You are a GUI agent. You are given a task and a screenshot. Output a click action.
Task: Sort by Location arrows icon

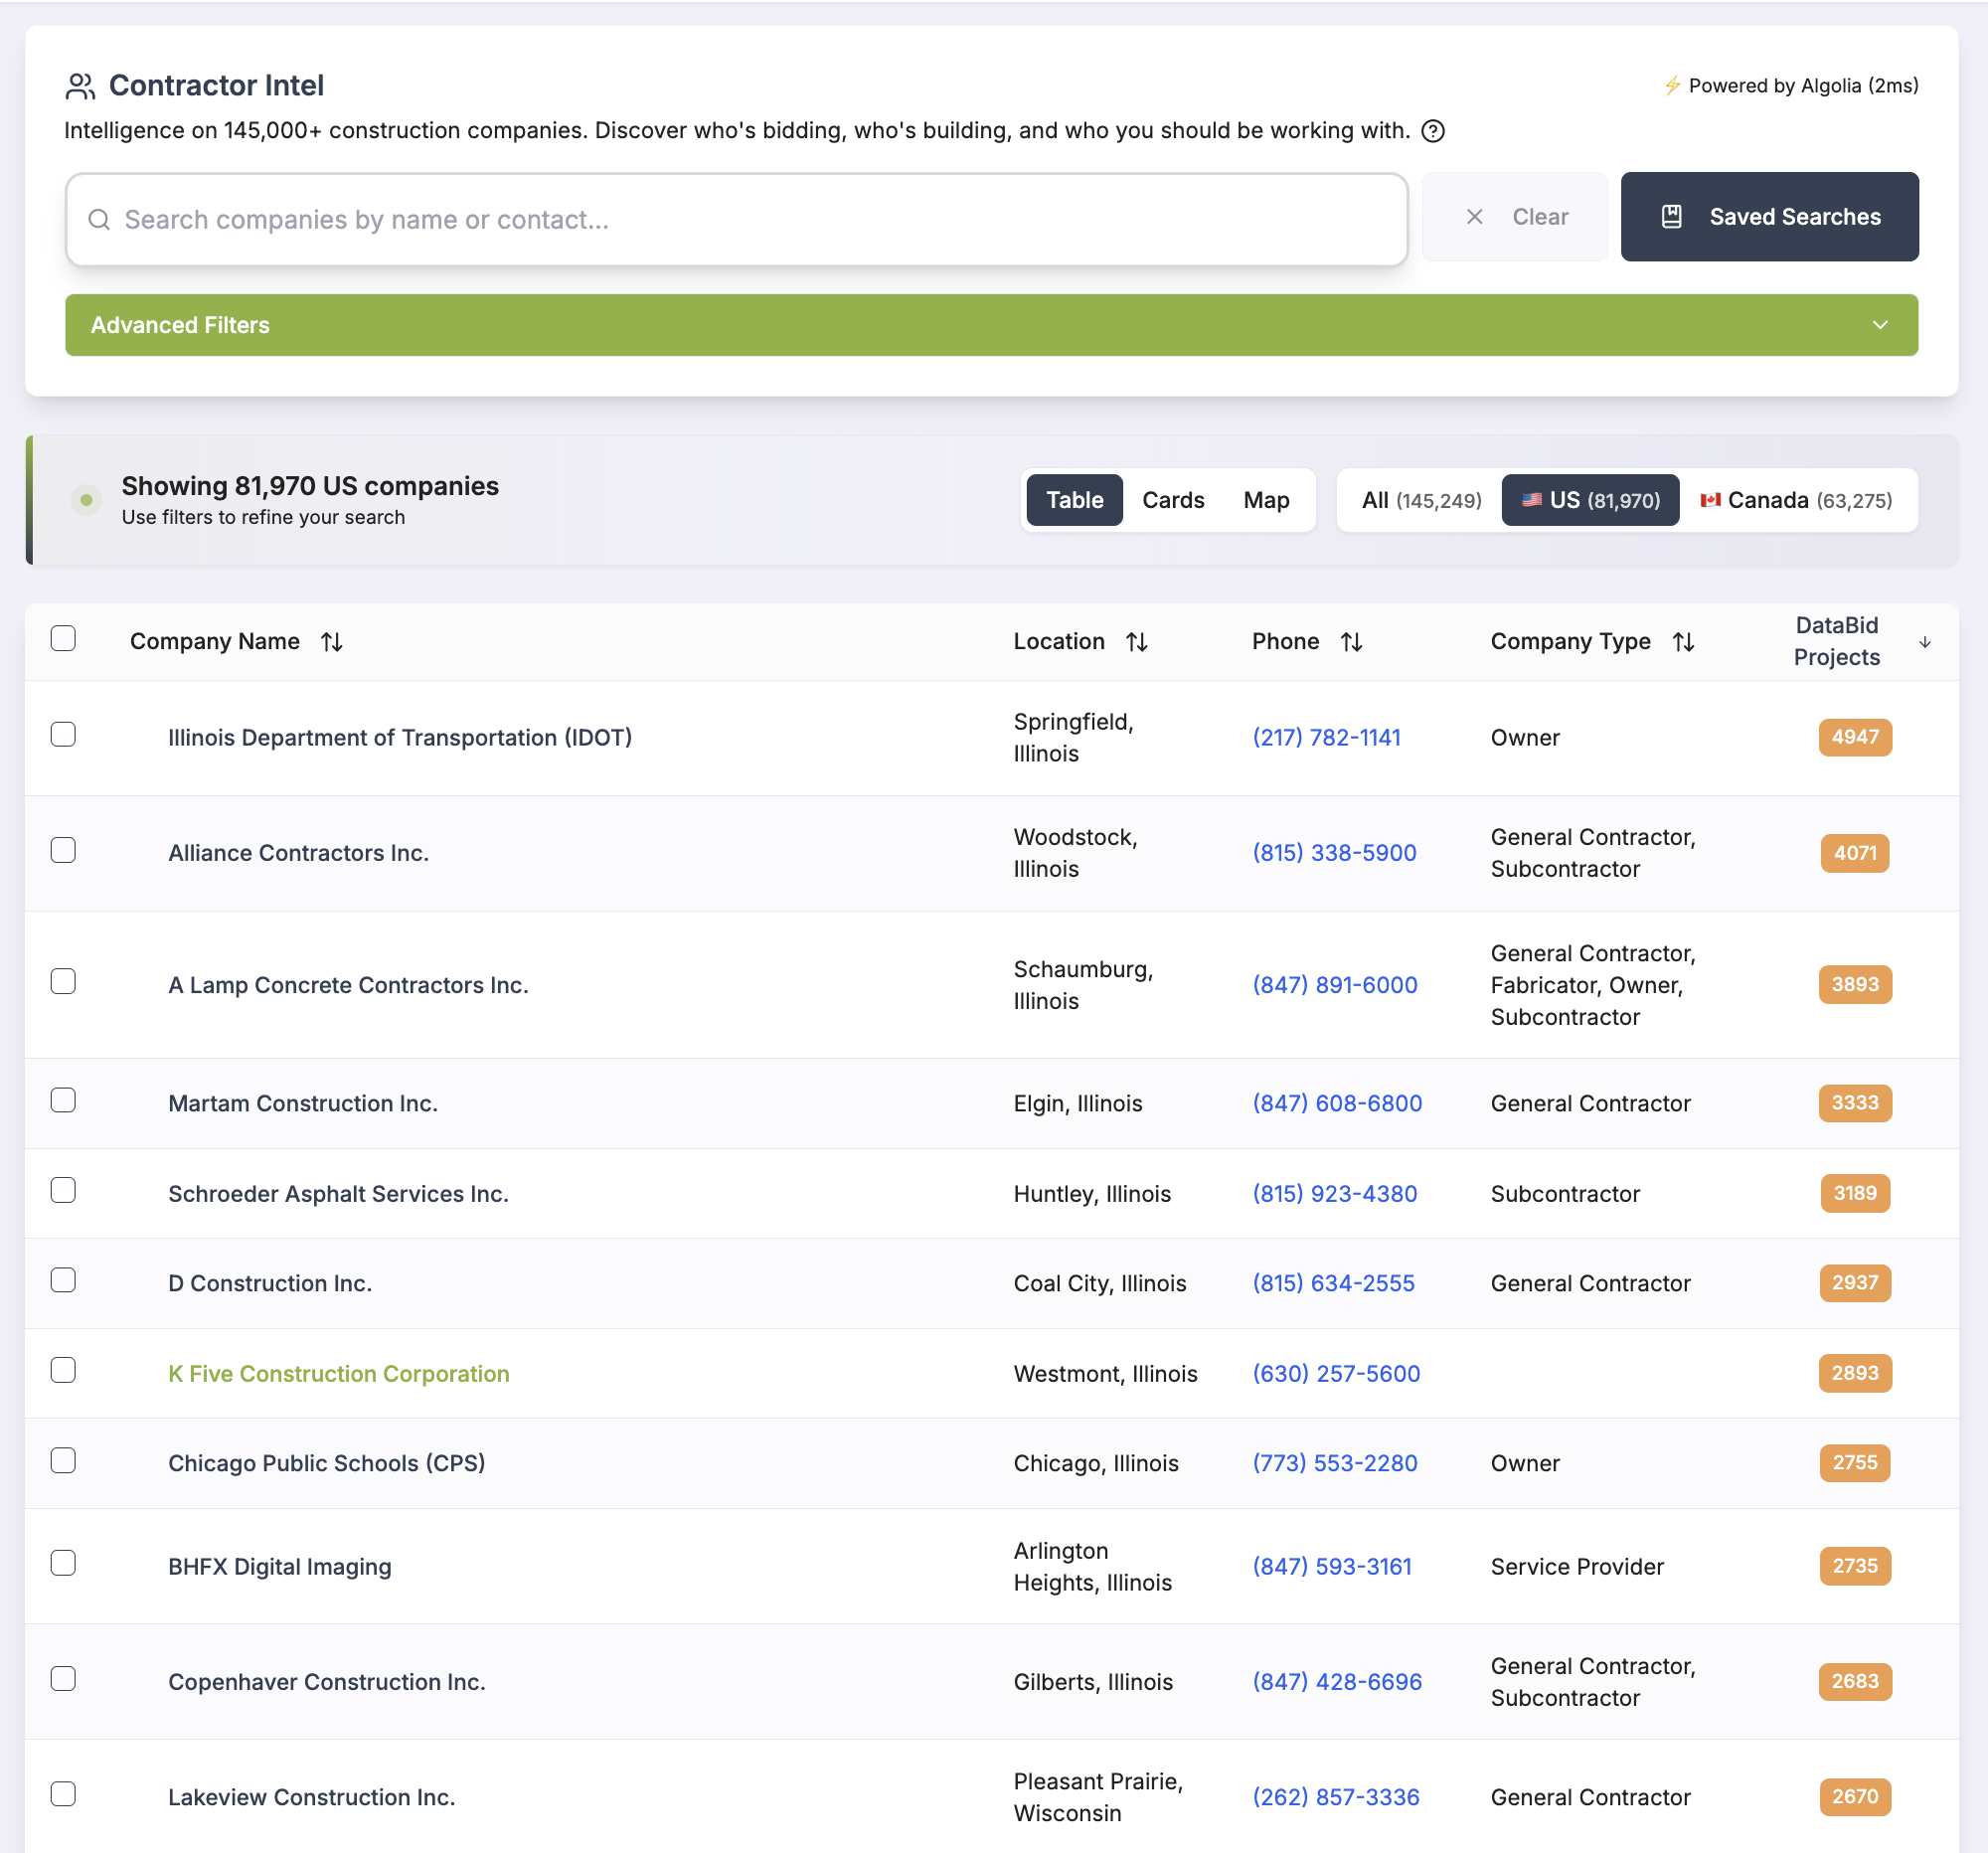pos(1137,642)
